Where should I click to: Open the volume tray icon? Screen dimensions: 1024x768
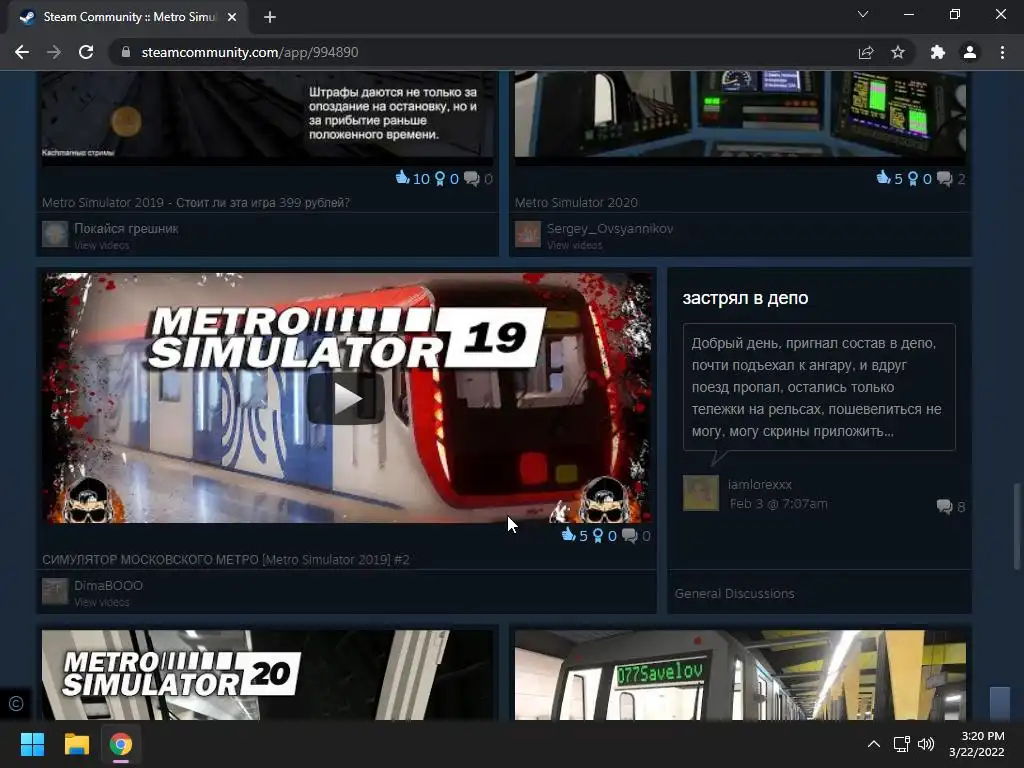pyautogui.click(x=926, y=744)
